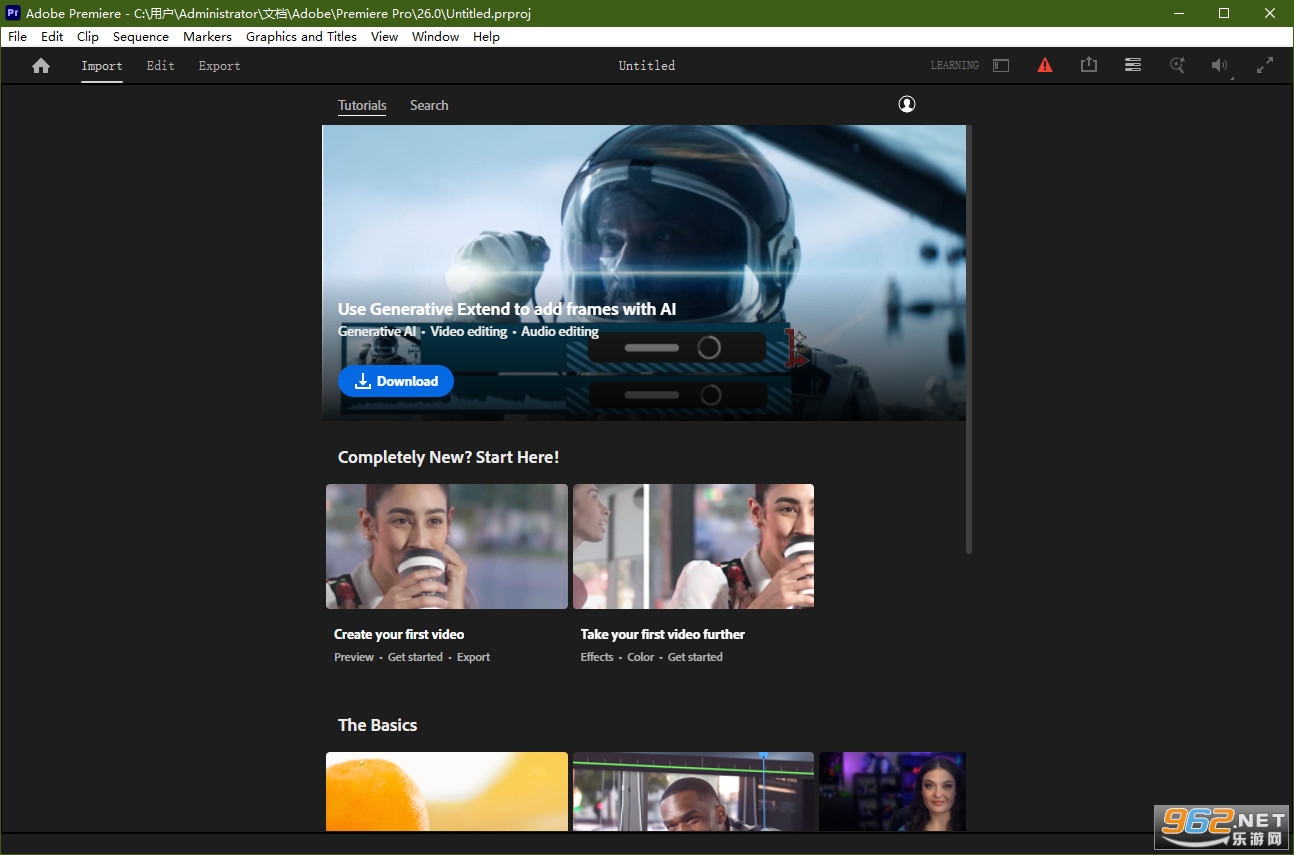Click The Basics section heading

point(377,725)
